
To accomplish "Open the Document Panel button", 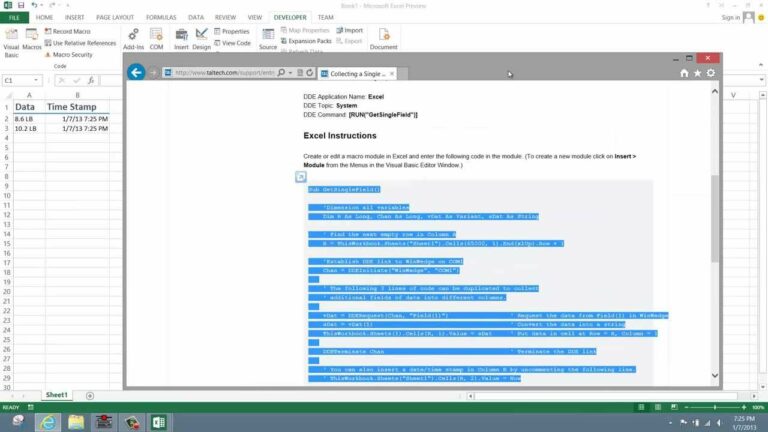I will pos(383,39).
